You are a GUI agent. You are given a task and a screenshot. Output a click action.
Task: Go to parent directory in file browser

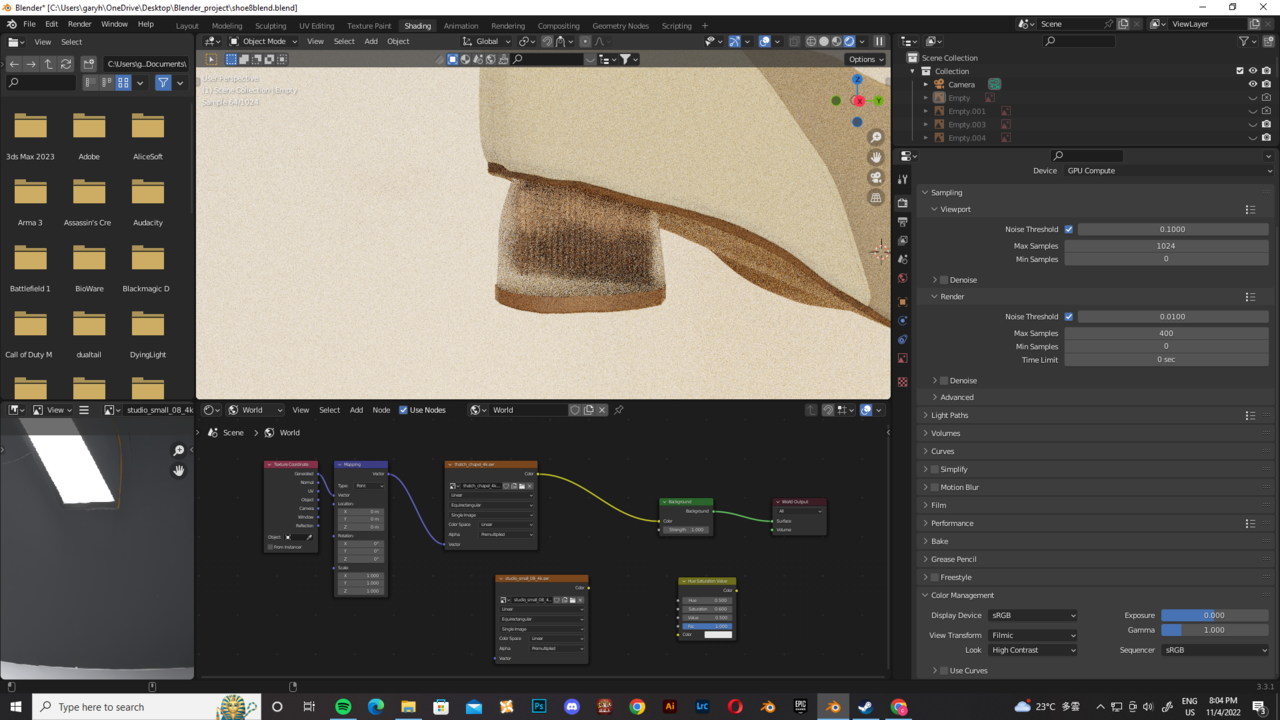[48, 64]
